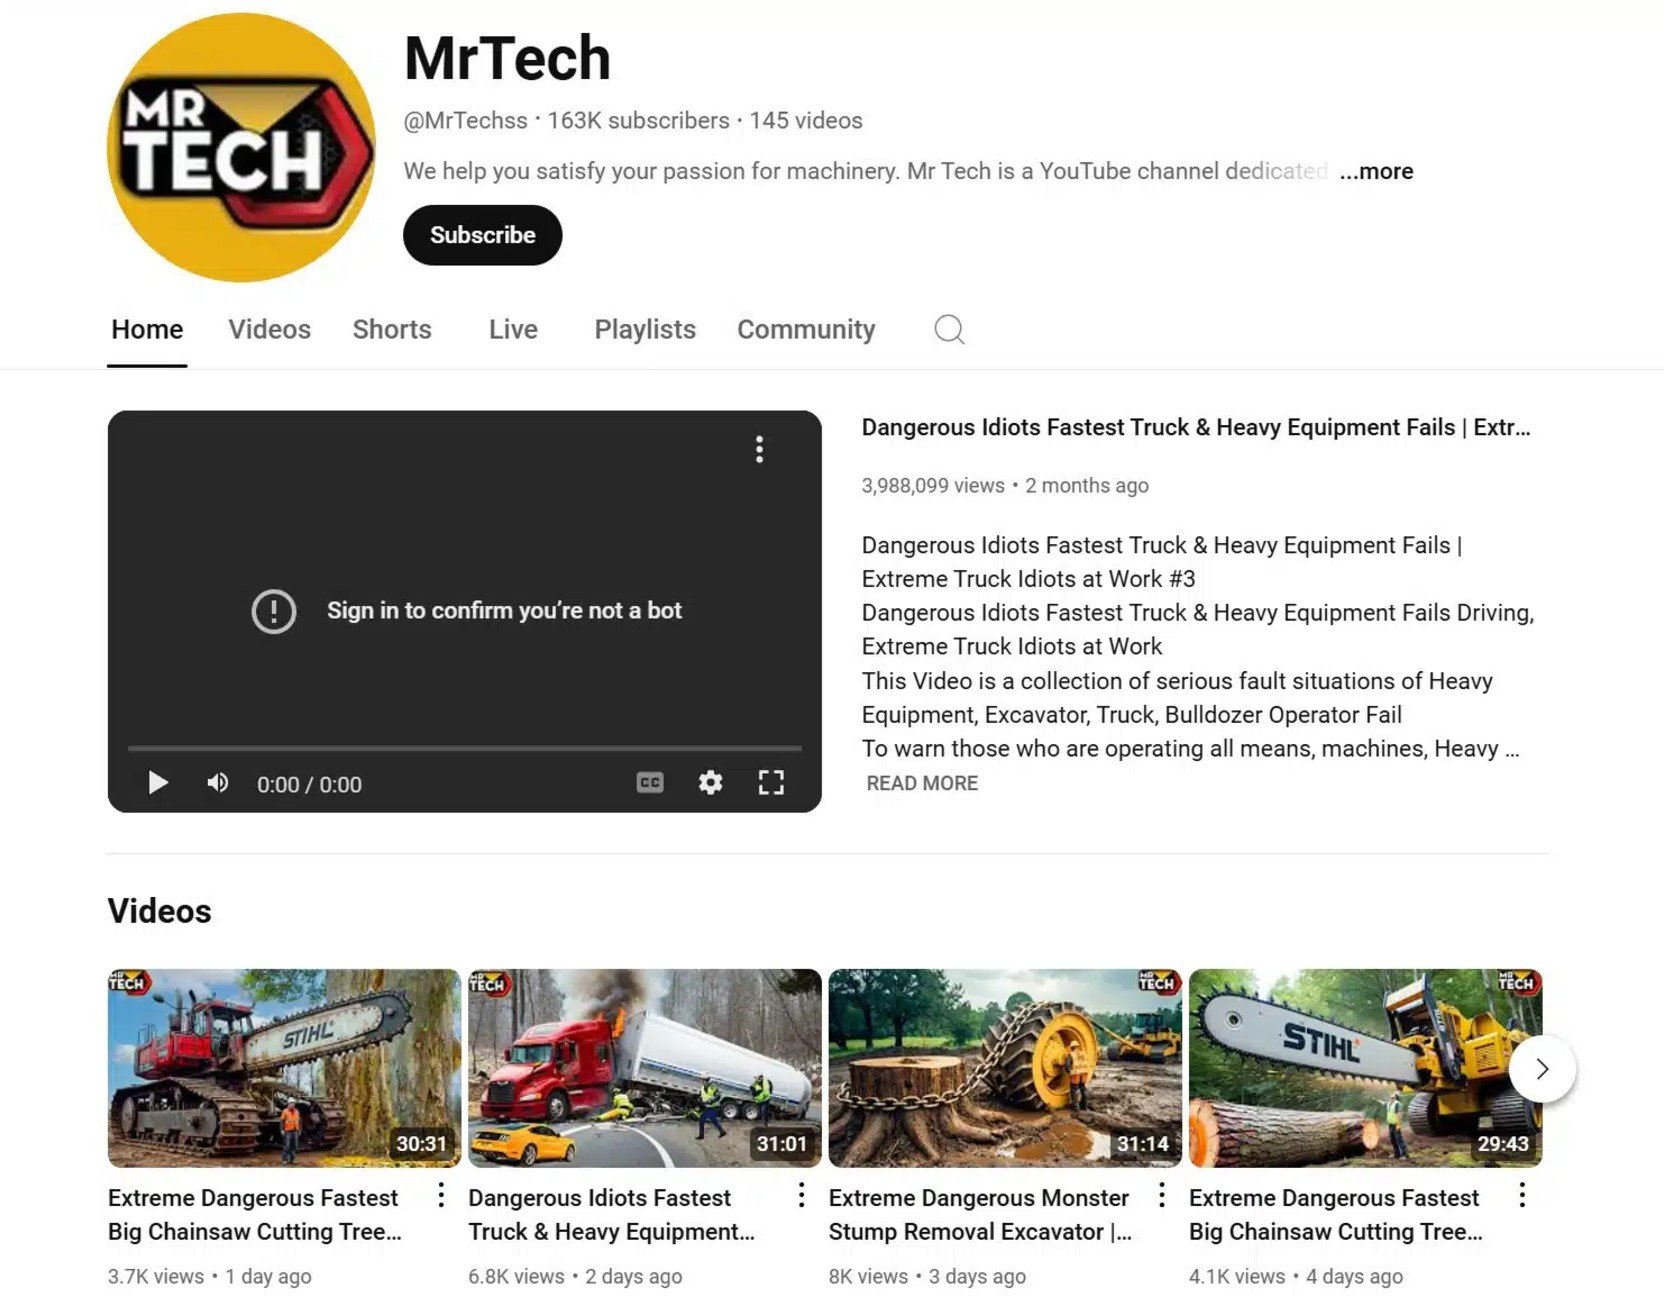Click title 'Dangerous Idiots Fastest Truck' below thumbnails
The height and width of the screenshot is (1316, 1664).
[x=611, y=1215]
